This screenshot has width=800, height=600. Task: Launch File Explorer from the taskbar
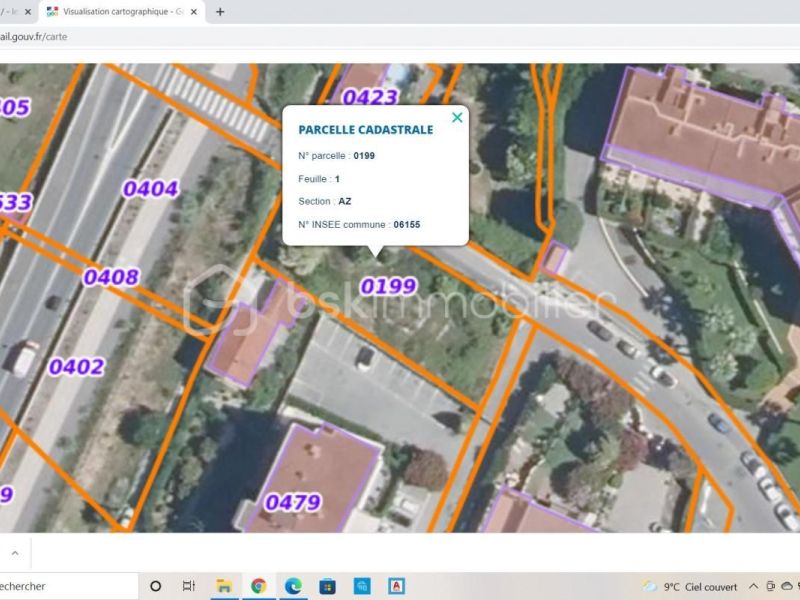pyautogui.click(x=224, y=586)
